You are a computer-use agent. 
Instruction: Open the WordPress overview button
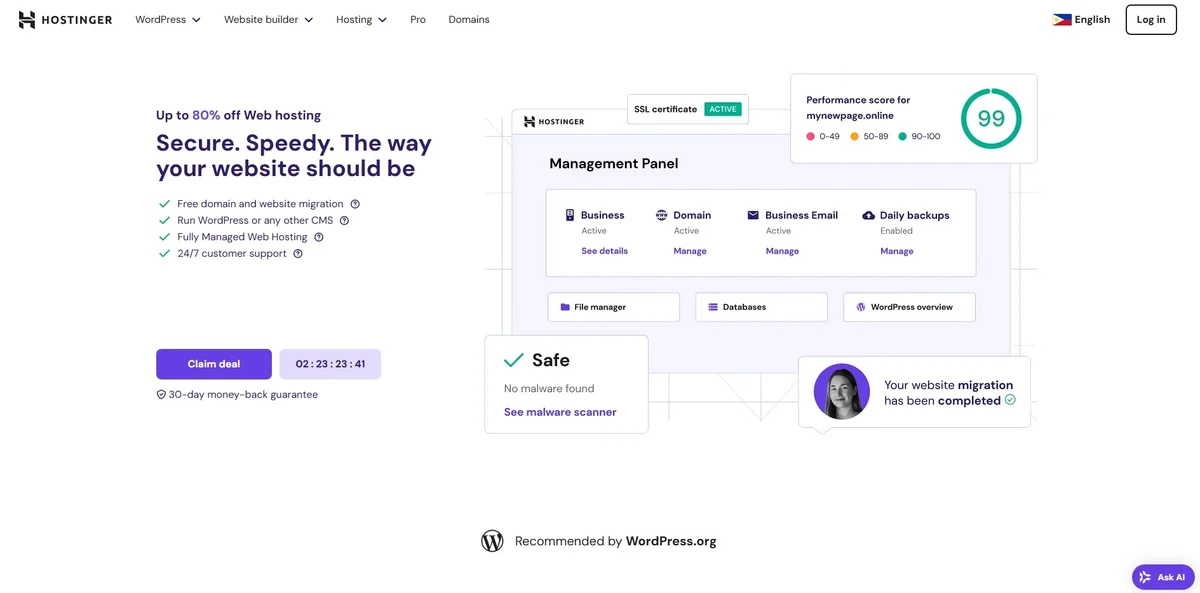pos(909,307)
